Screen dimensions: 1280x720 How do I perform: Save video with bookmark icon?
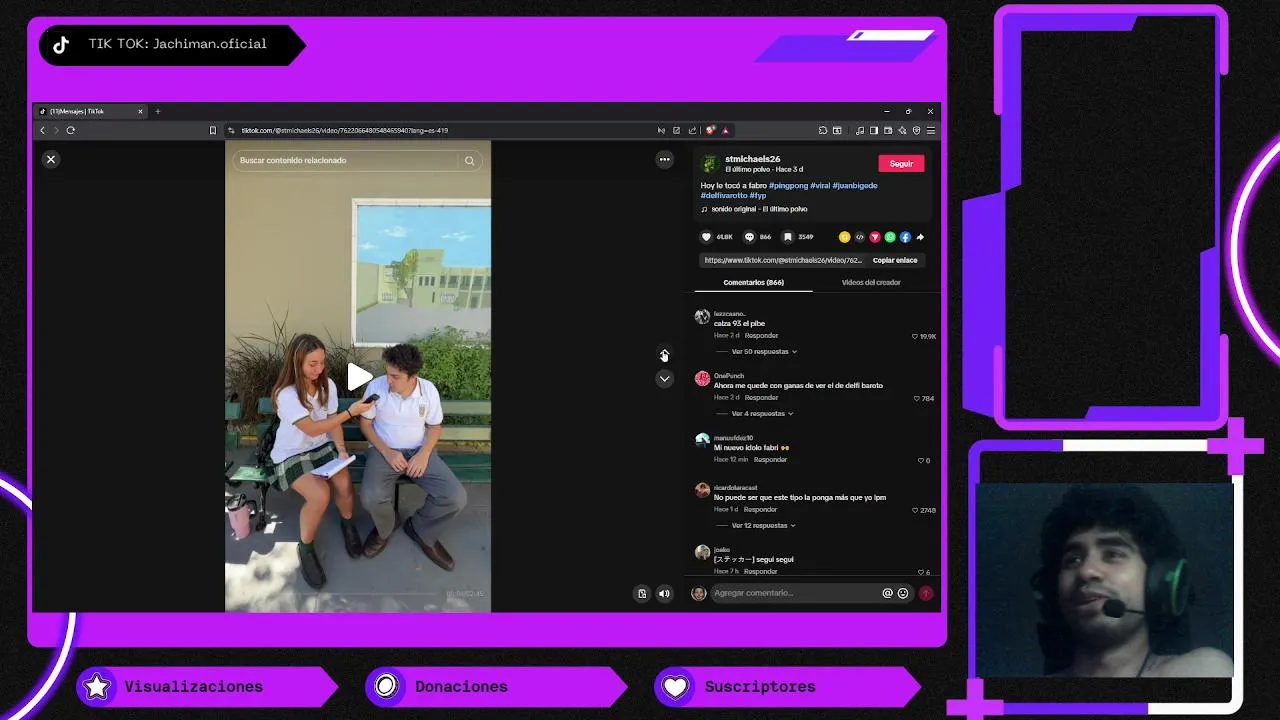[x=788, y=237]
